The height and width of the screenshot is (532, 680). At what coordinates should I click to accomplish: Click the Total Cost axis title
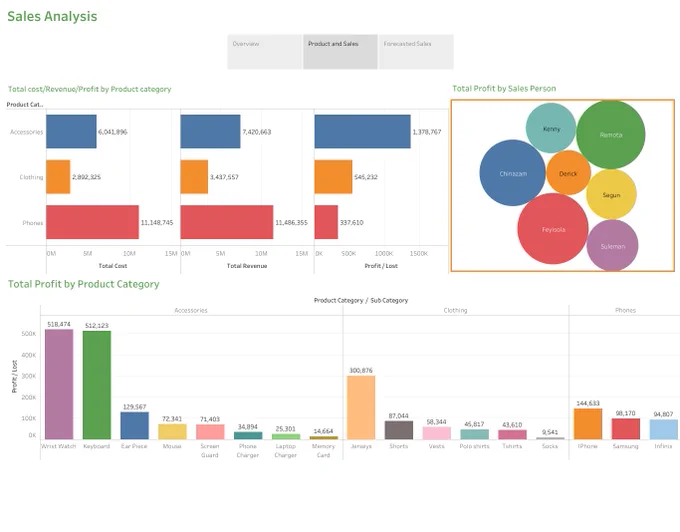(113, 266)
